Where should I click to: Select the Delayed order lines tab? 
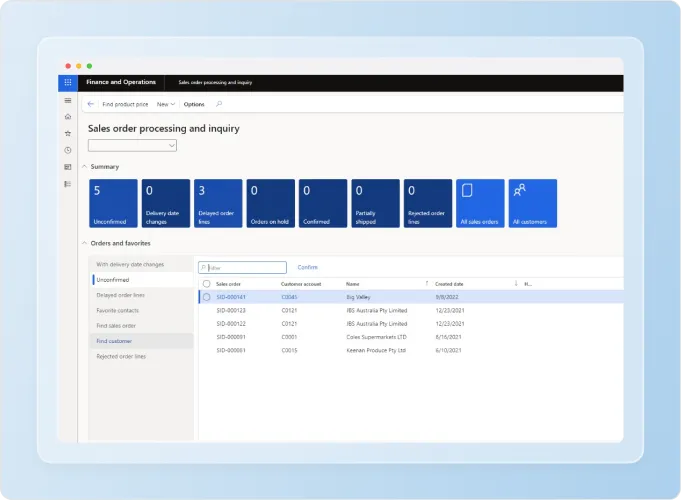pos(142,295)
